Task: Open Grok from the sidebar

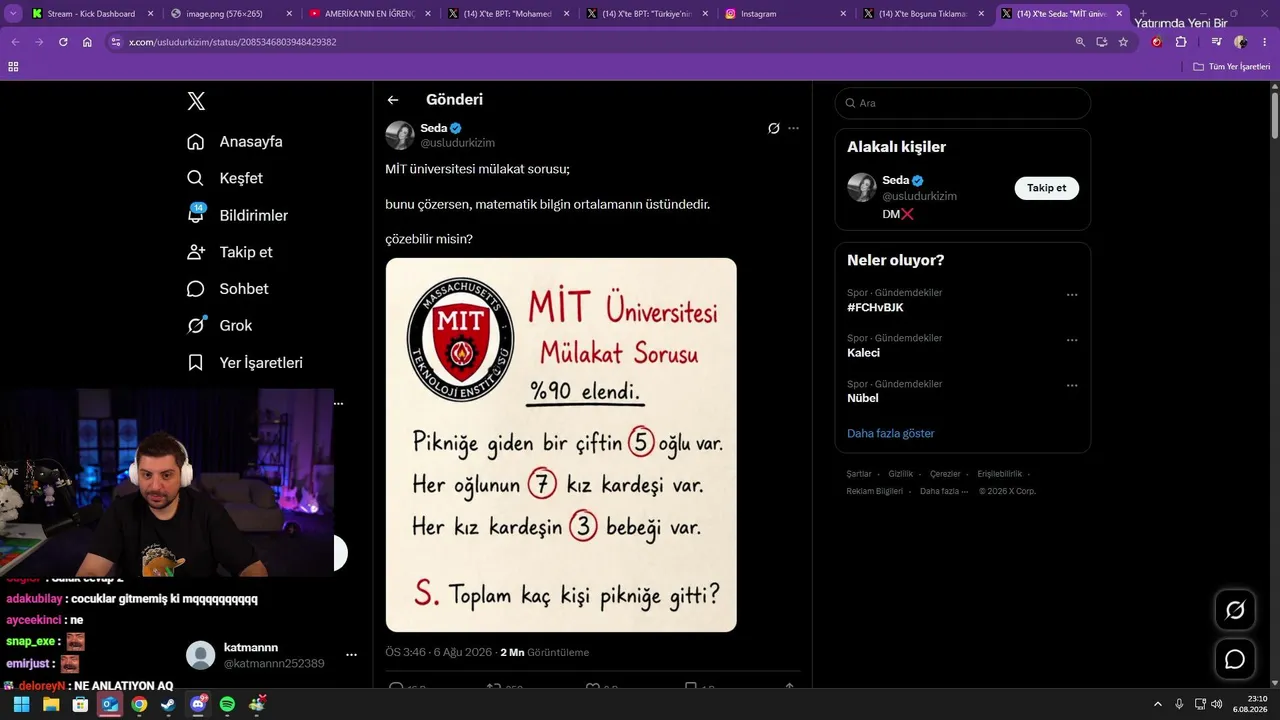Action: pos(219,326)
